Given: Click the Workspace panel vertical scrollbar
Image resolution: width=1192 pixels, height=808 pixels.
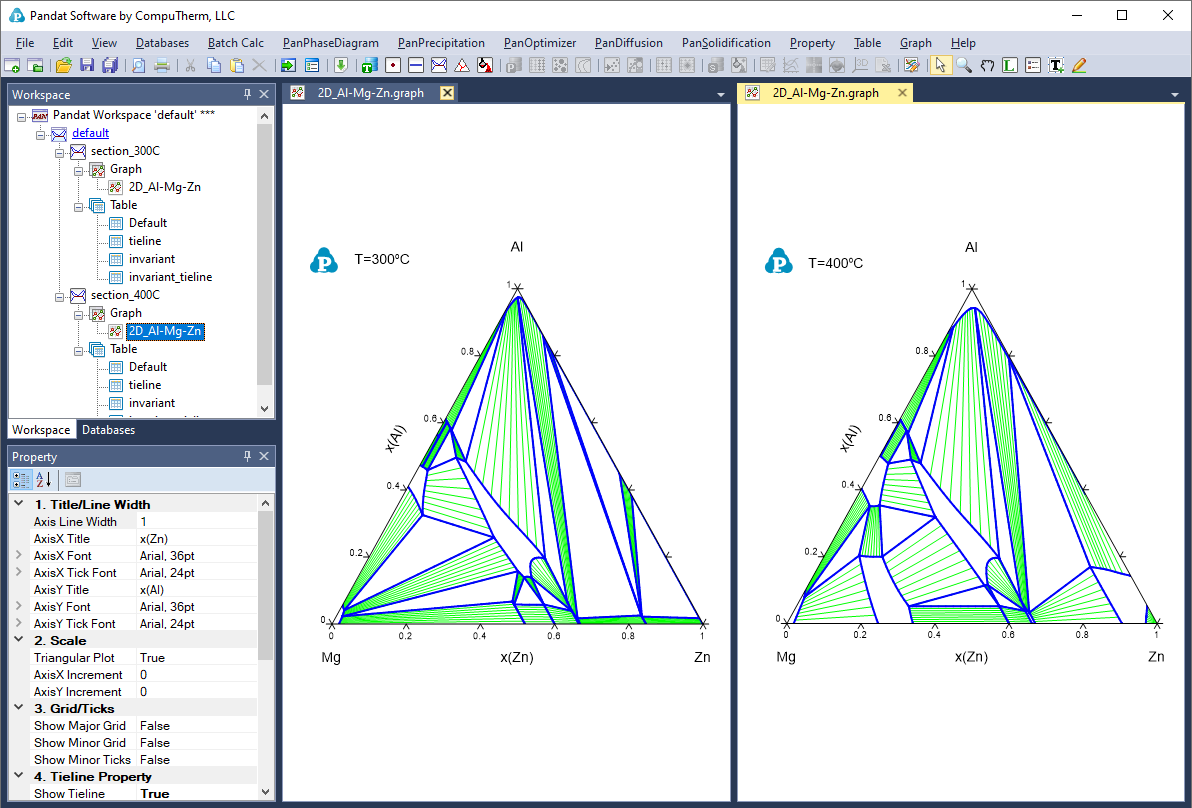Looking at the screenshot, I should (x=265, y=250).
